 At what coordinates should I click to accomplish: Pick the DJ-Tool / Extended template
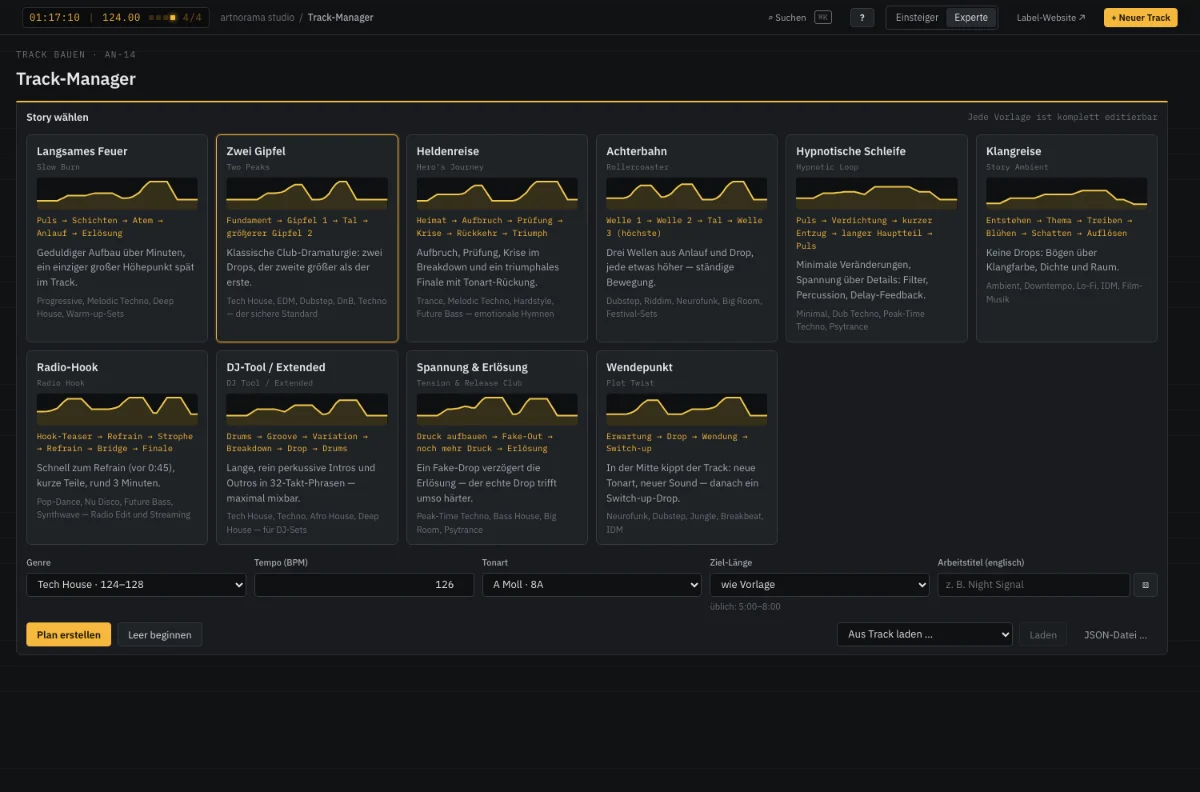tap(307, 447)
